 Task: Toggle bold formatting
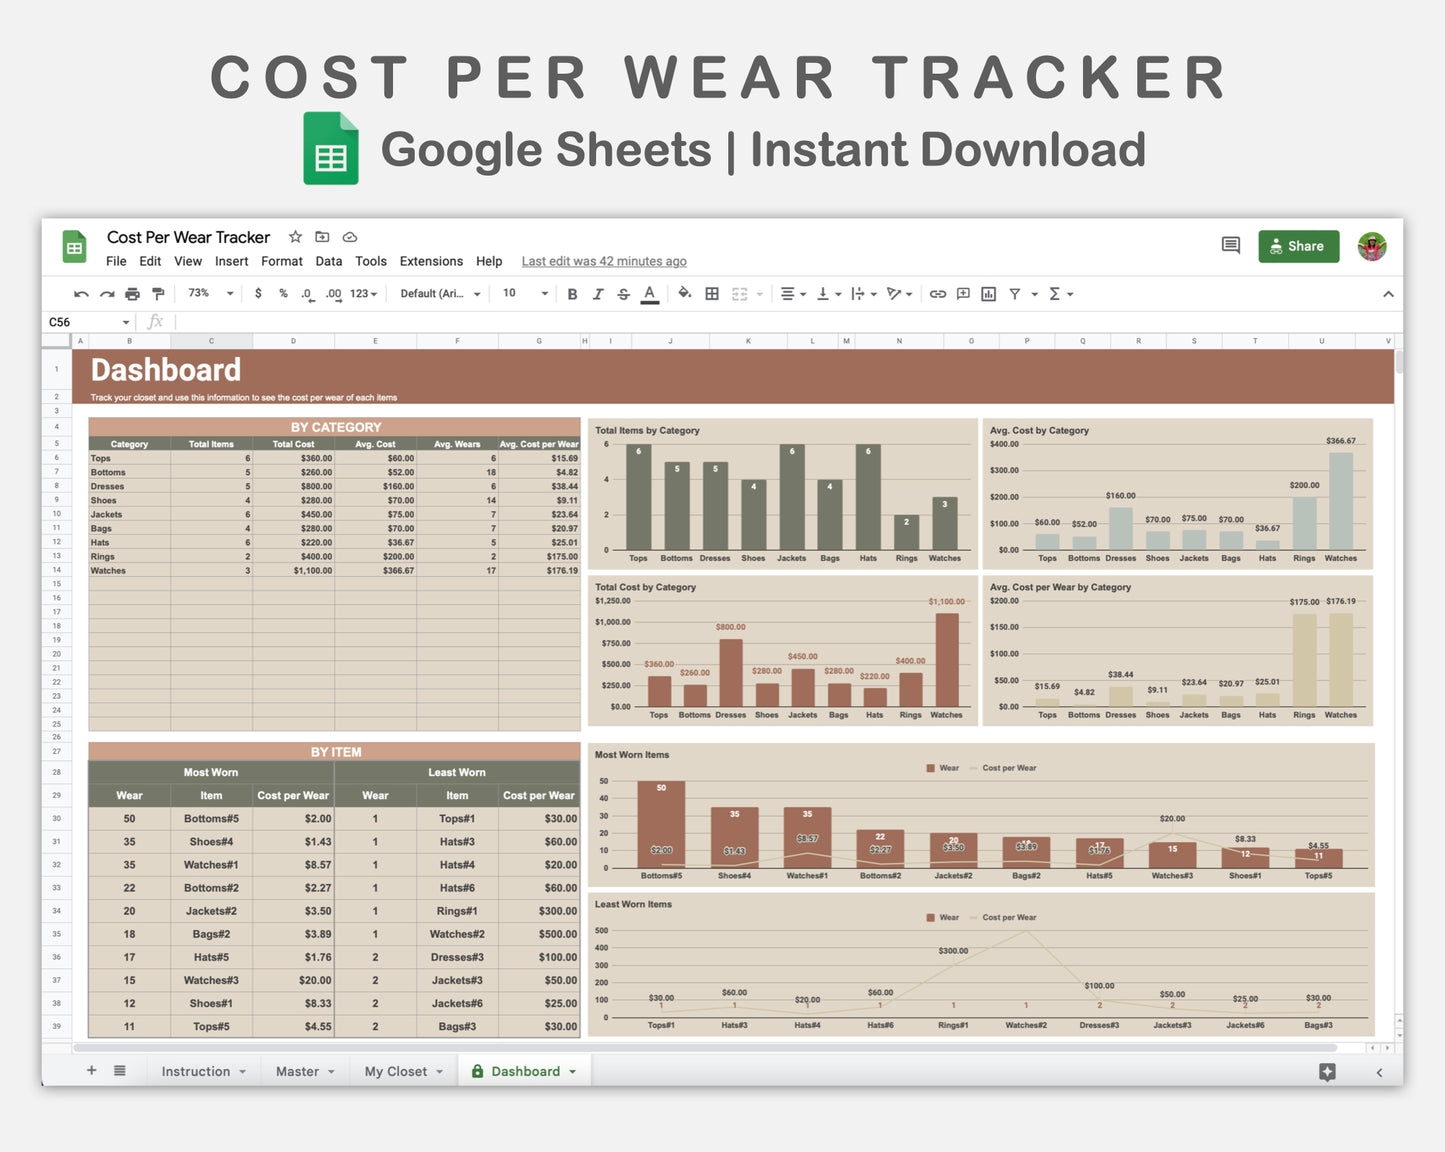[572, 293]
